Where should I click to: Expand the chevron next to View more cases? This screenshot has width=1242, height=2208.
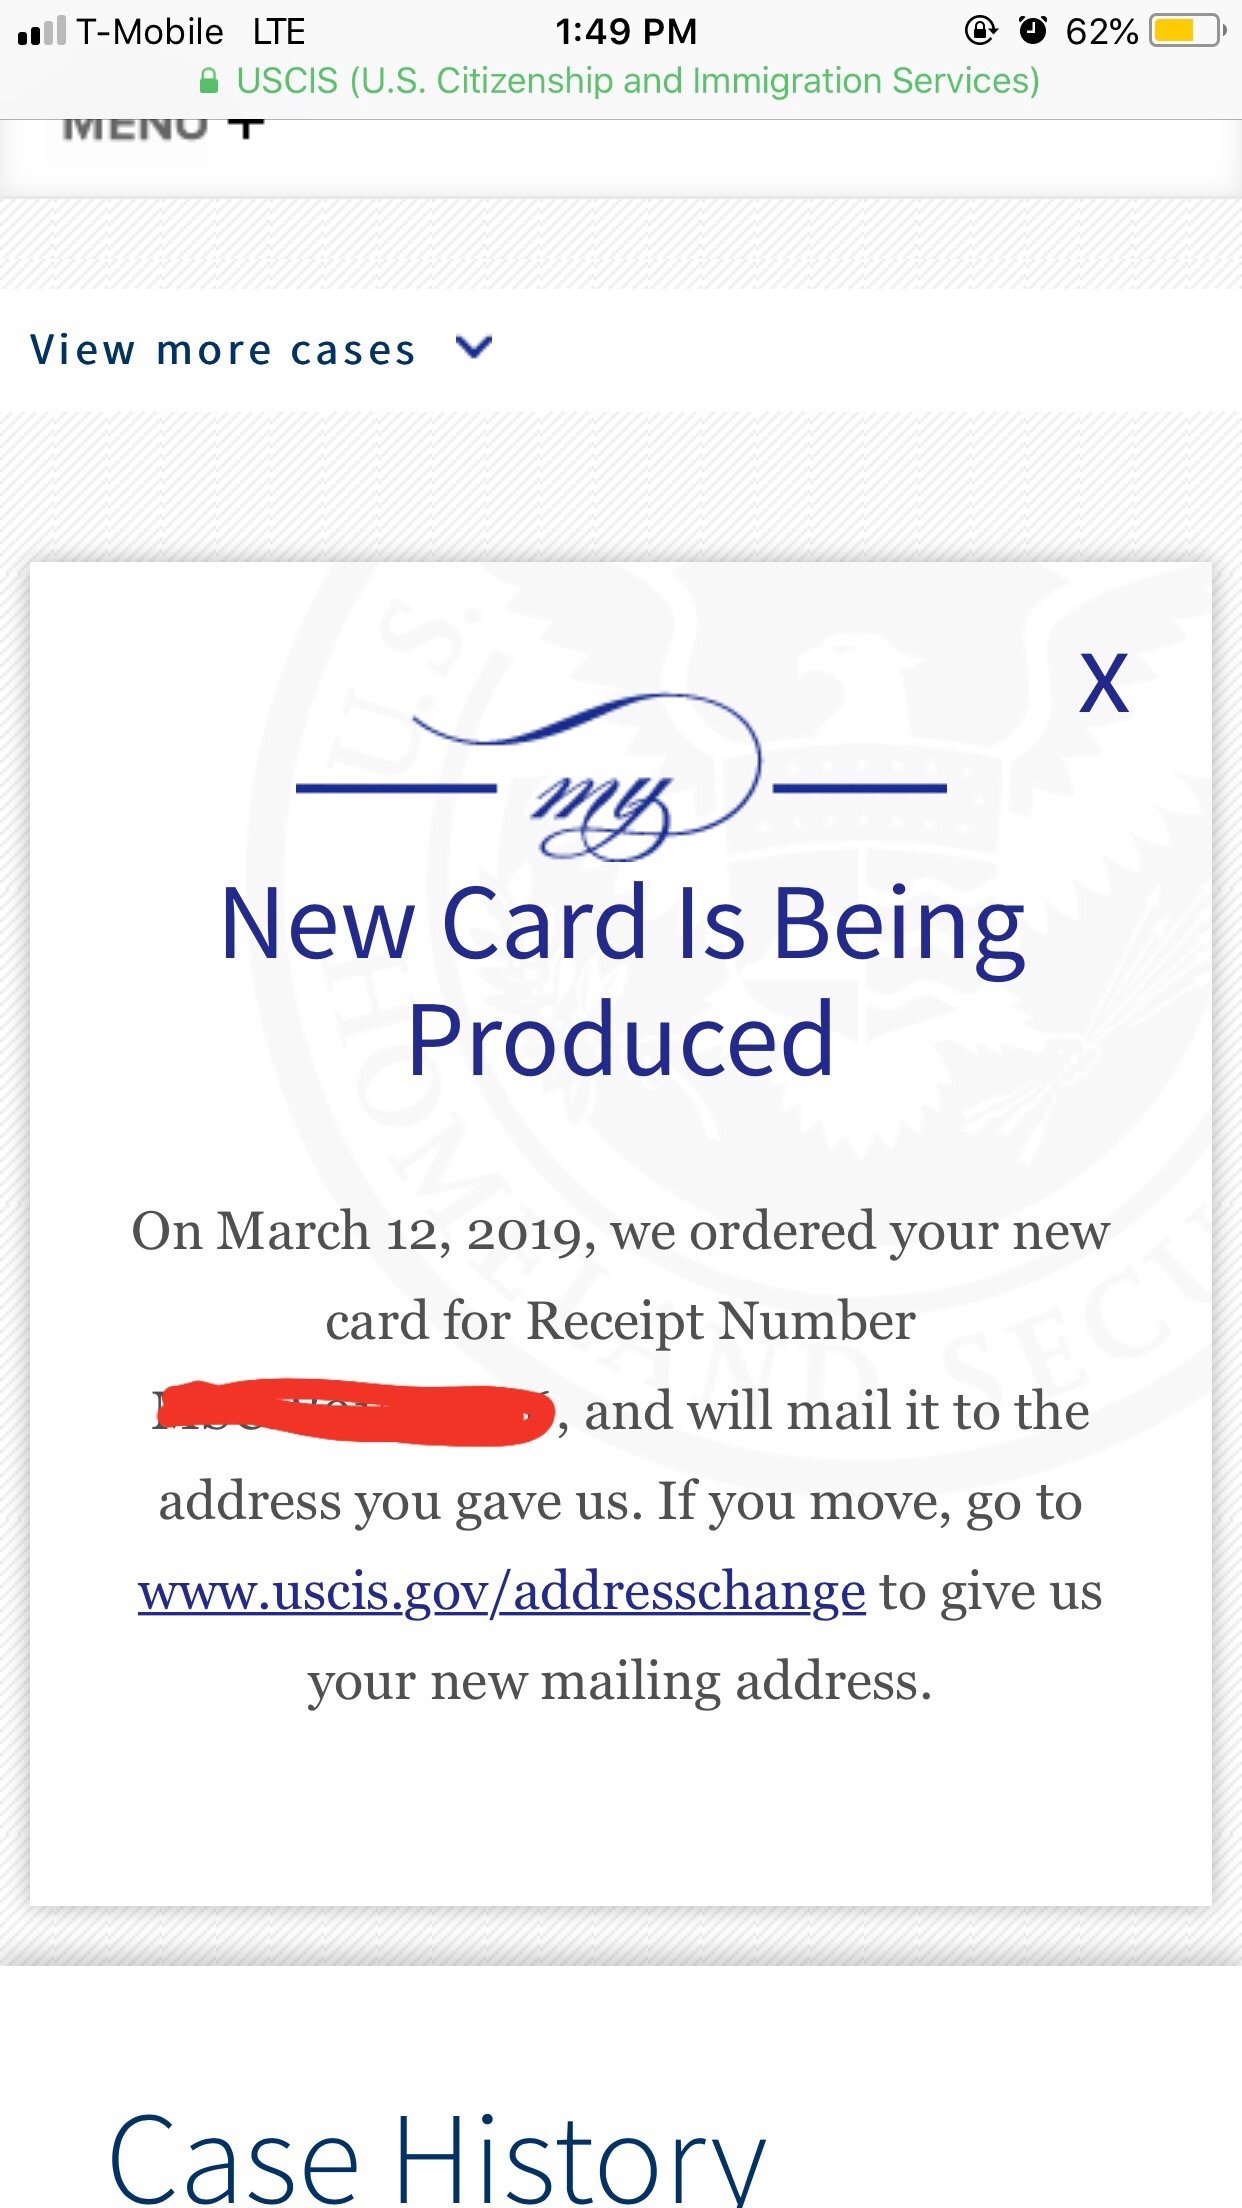tap(473, 348)
